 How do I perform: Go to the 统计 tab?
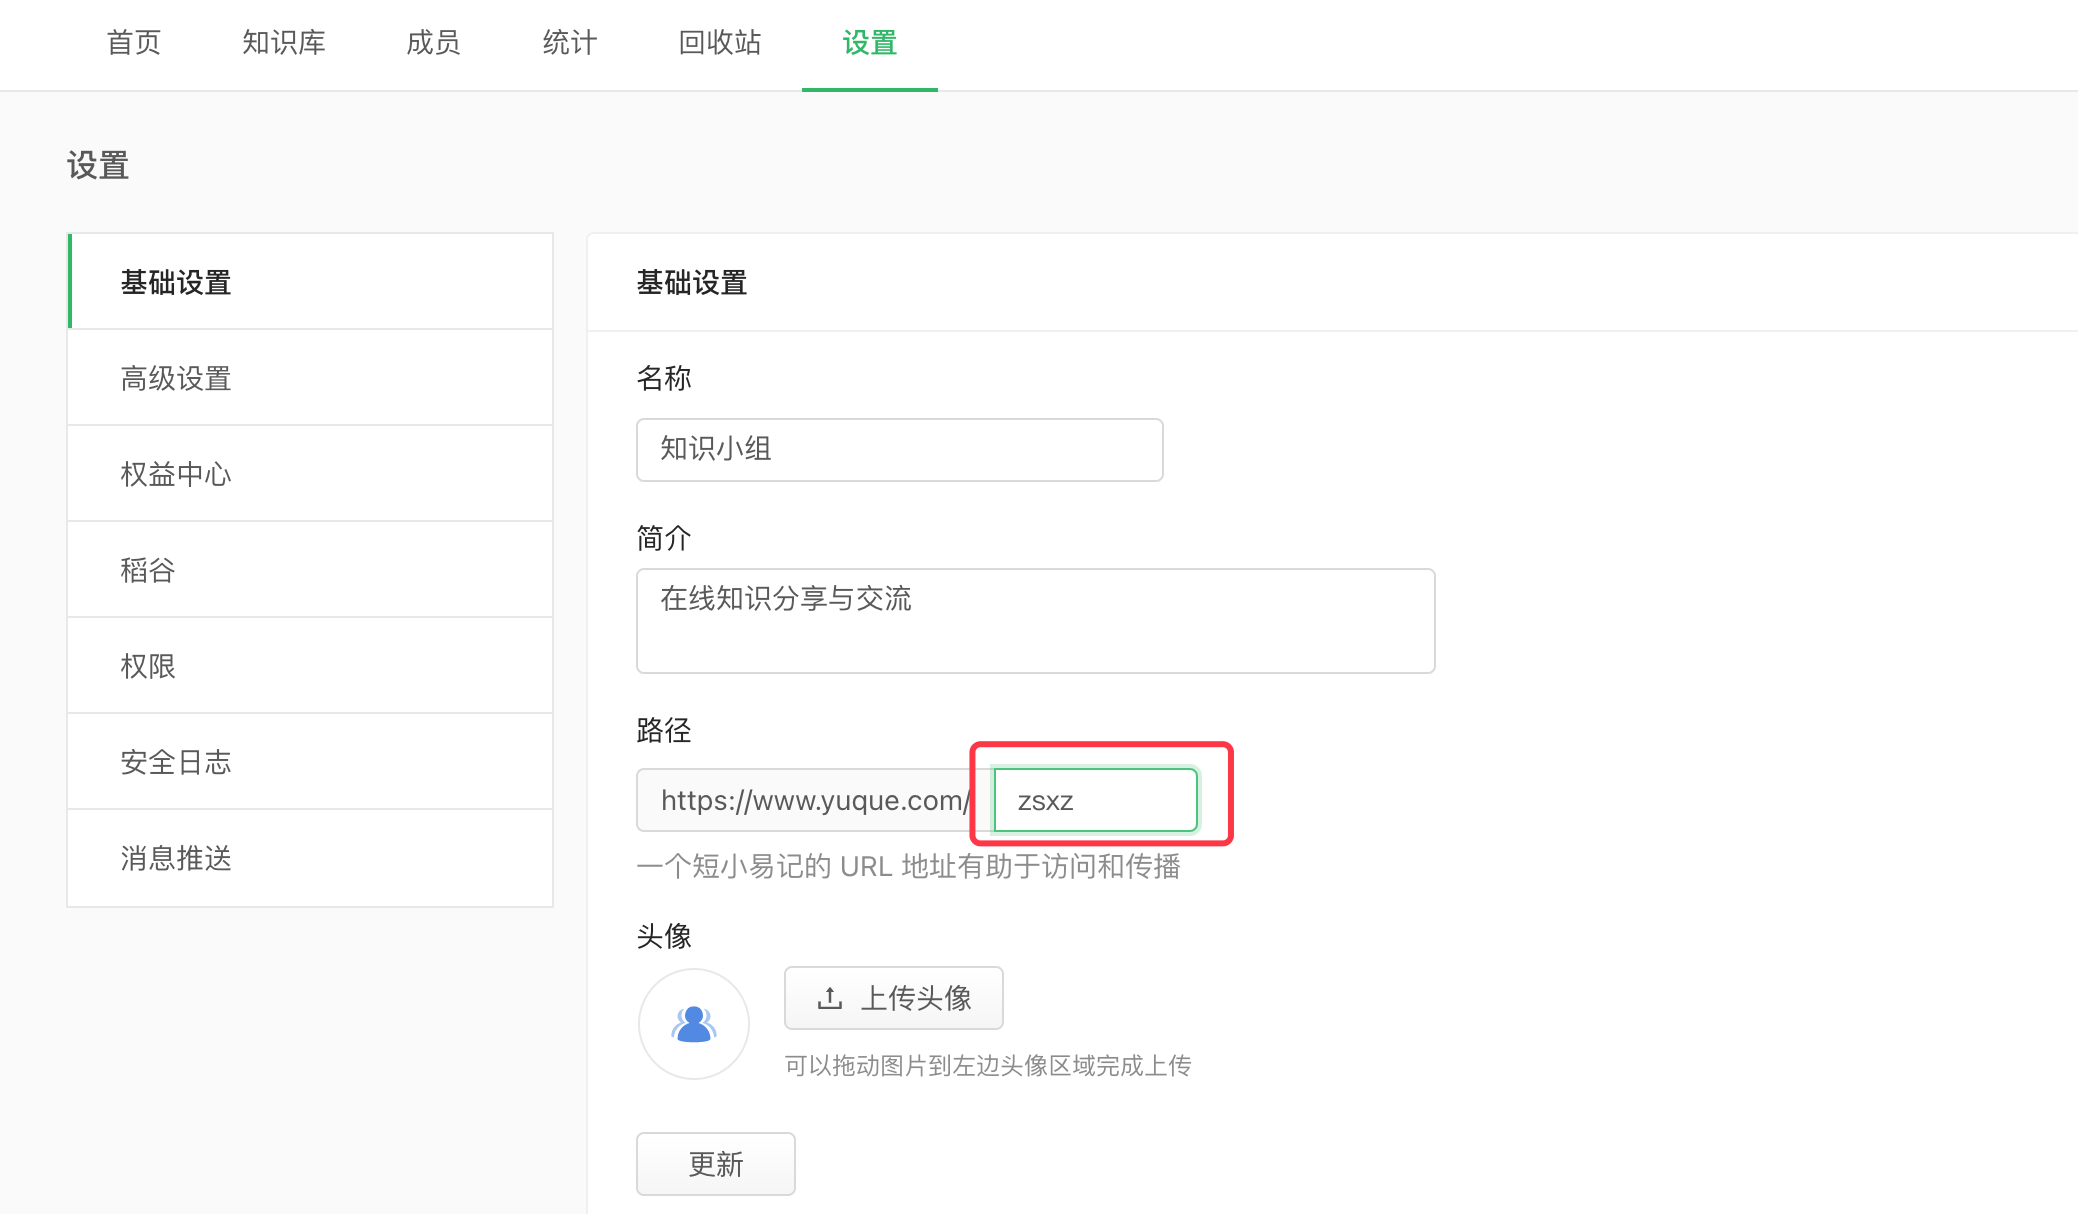569,43
